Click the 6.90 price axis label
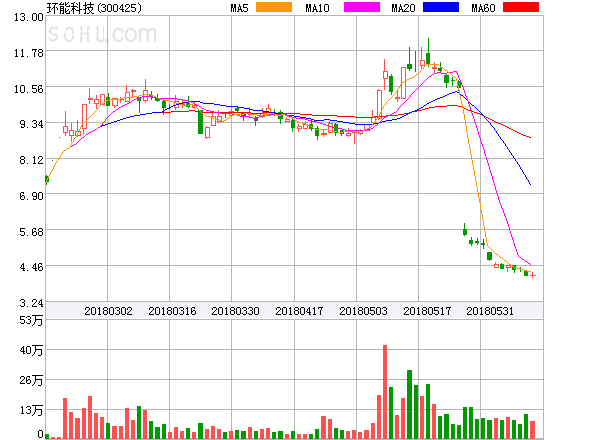600x440 pixels. coord(31,196)
